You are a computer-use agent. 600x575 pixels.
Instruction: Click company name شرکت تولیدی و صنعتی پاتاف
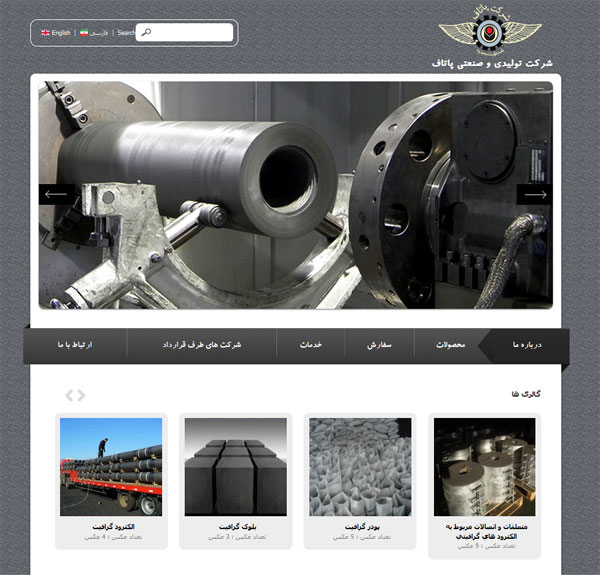click(492, 63)
